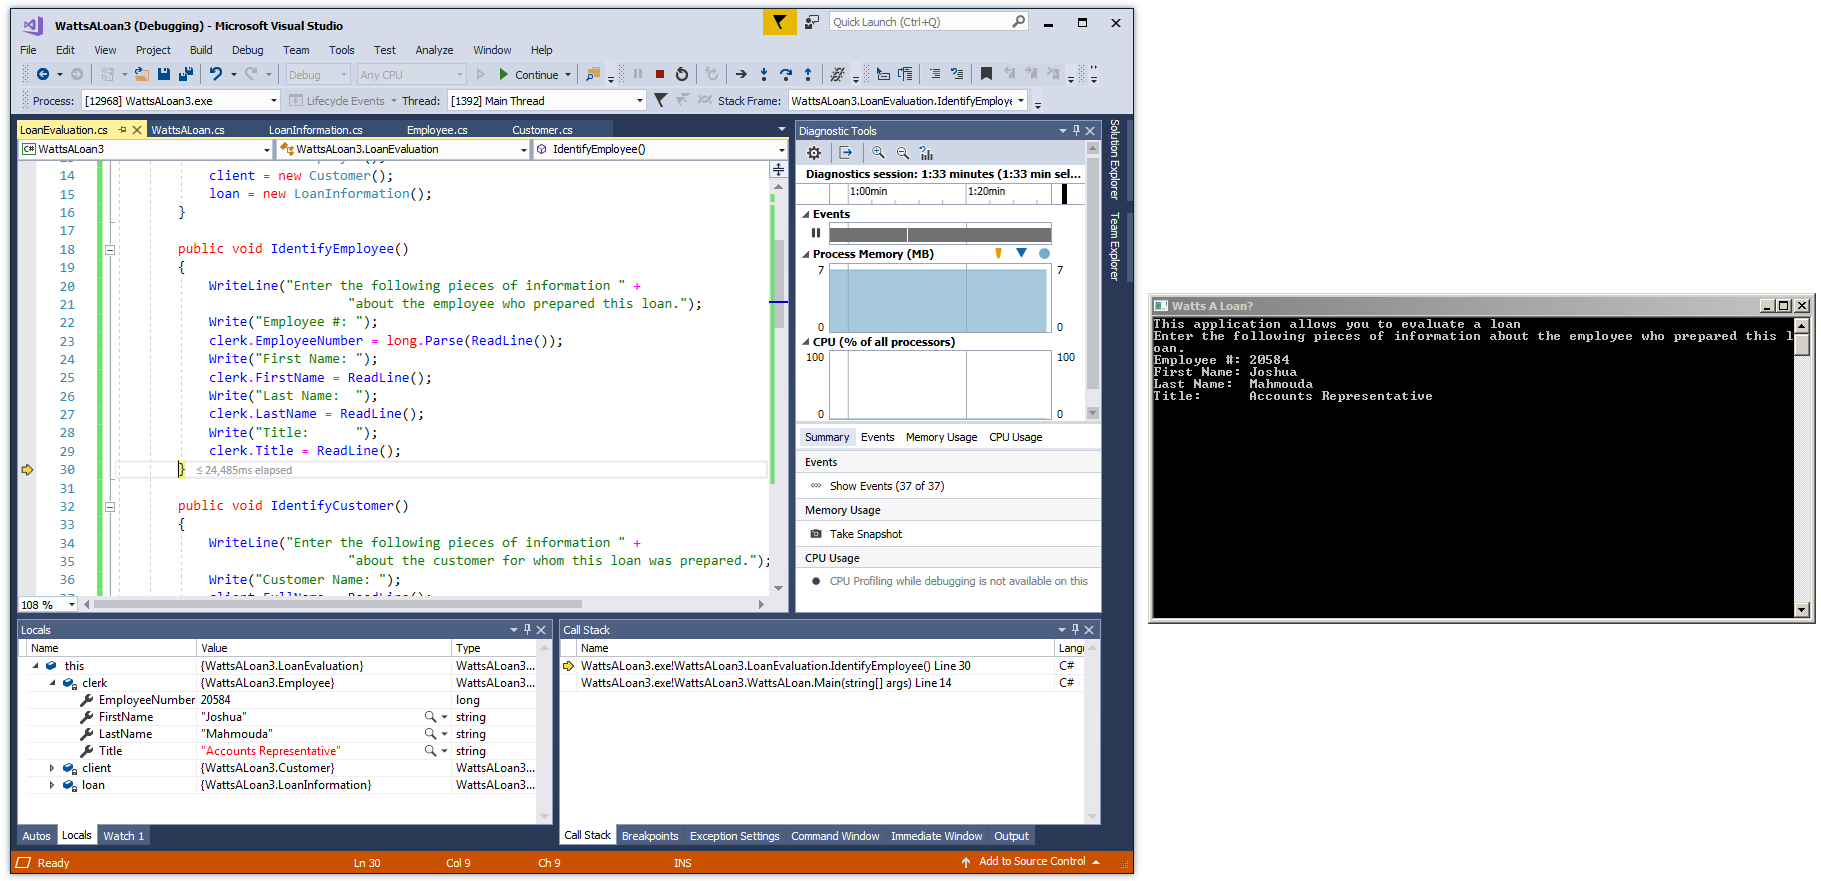This screenshot has height=881, width=1821.
Task: Pause the Events track in Diagnostic Tools
Action: [x=816, y=233]
